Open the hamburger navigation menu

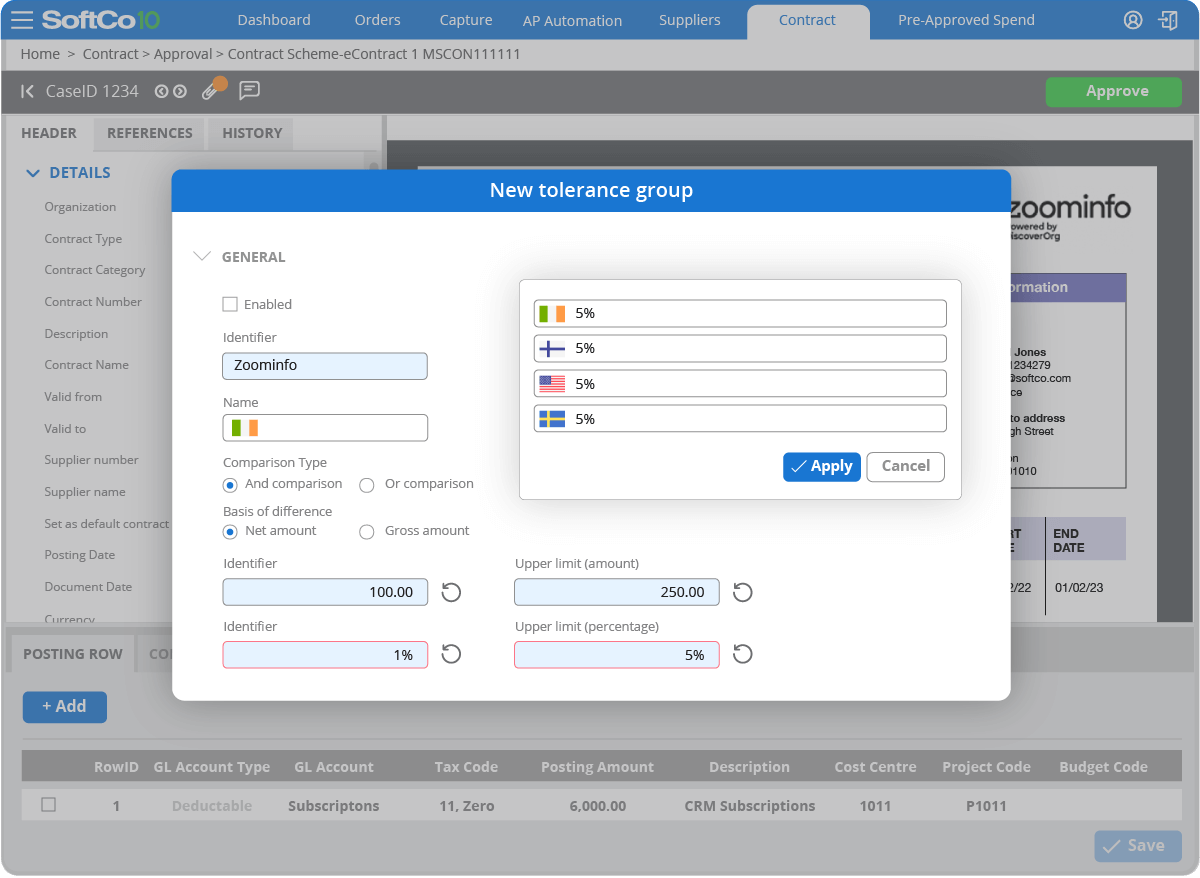[x=22, y=18]
